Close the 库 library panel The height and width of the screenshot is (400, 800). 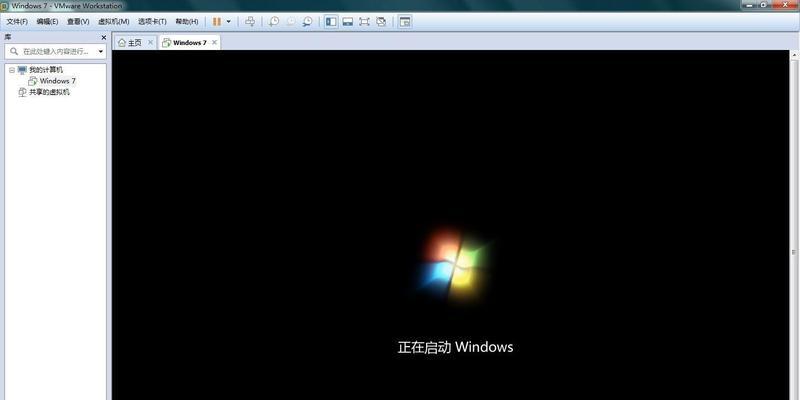point(104,38)
